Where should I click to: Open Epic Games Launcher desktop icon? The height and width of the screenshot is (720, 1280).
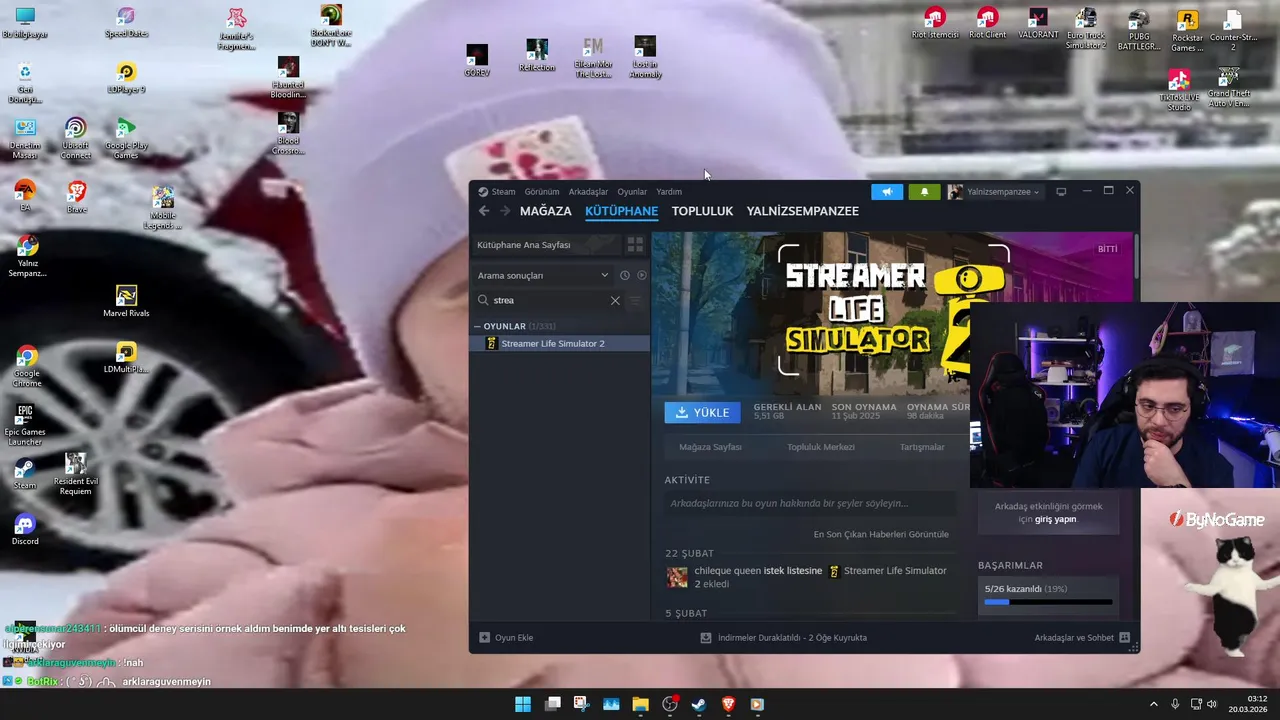(x=25, y=425)
